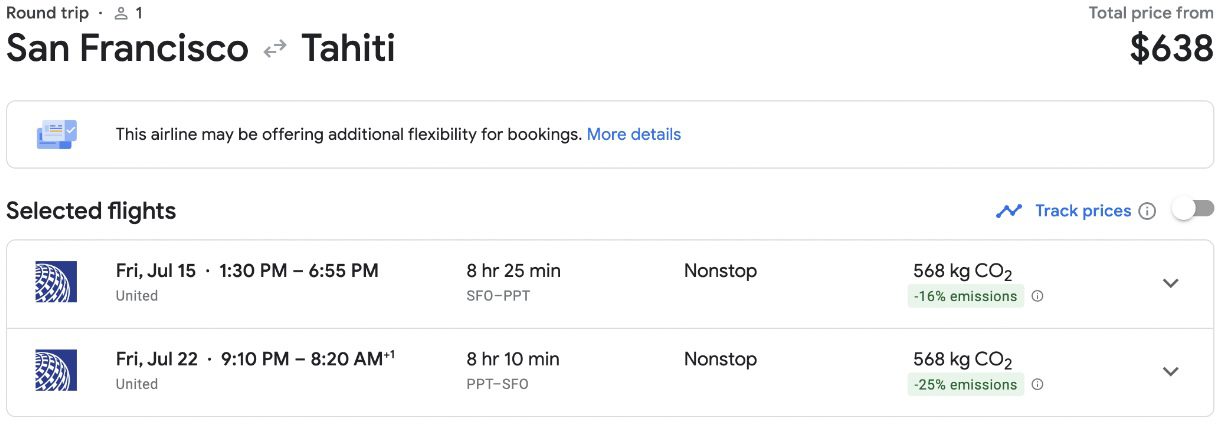Click the PPT–SFO route text
The width and height of the screenshot is (1224, 428).
click(x=497, y=384)
